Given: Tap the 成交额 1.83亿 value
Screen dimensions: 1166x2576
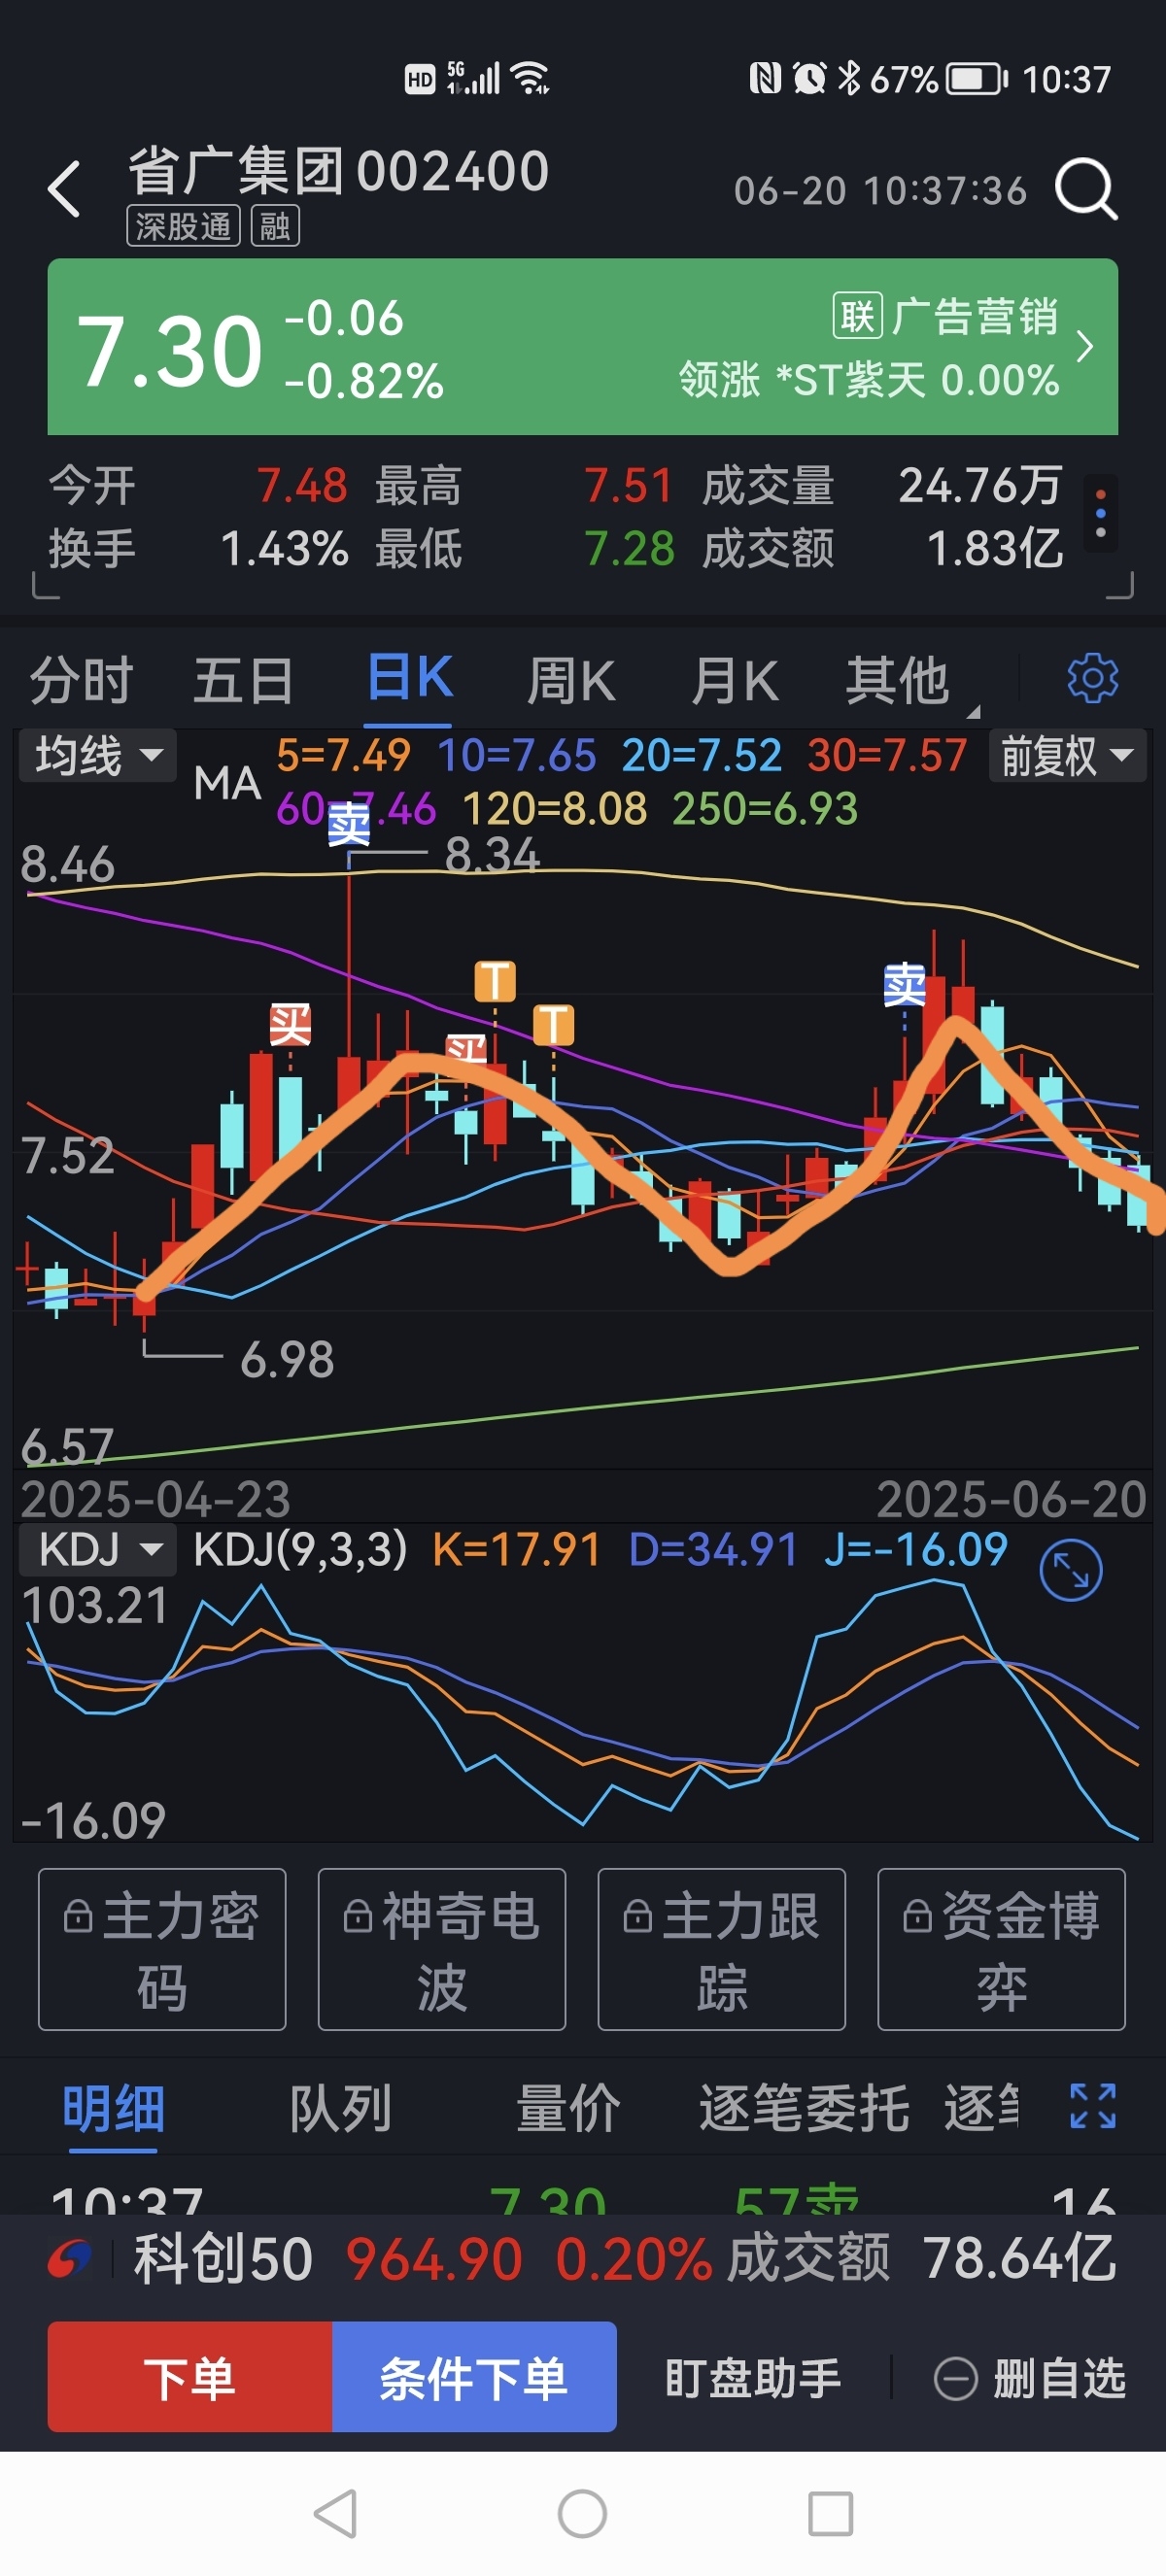Looking at the screenshot, I should point(995,549).
